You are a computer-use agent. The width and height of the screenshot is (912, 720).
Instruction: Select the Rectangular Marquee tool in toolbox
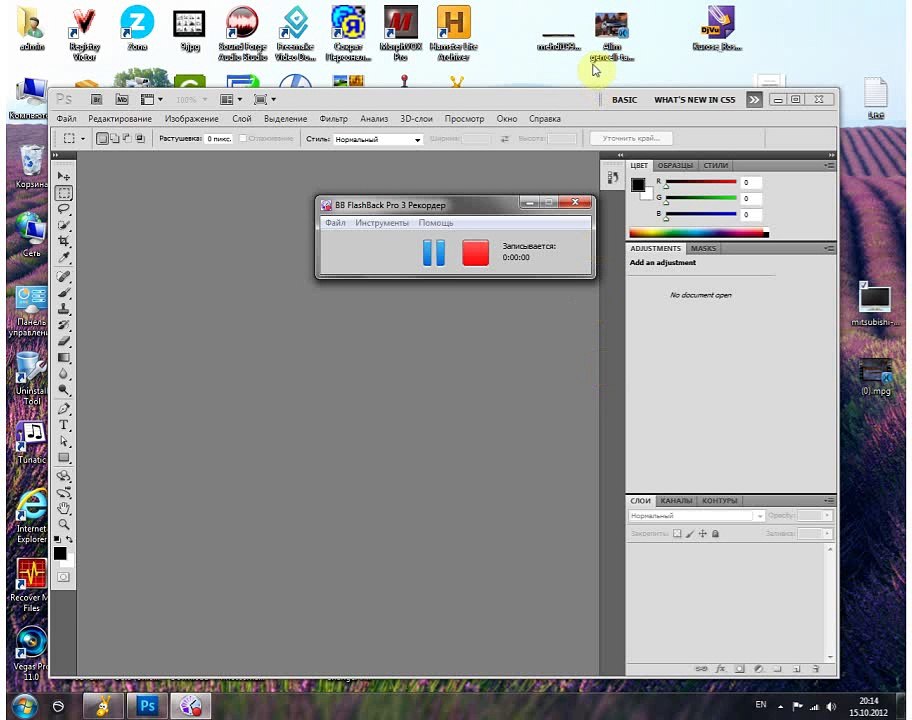(x=63, y=193)
